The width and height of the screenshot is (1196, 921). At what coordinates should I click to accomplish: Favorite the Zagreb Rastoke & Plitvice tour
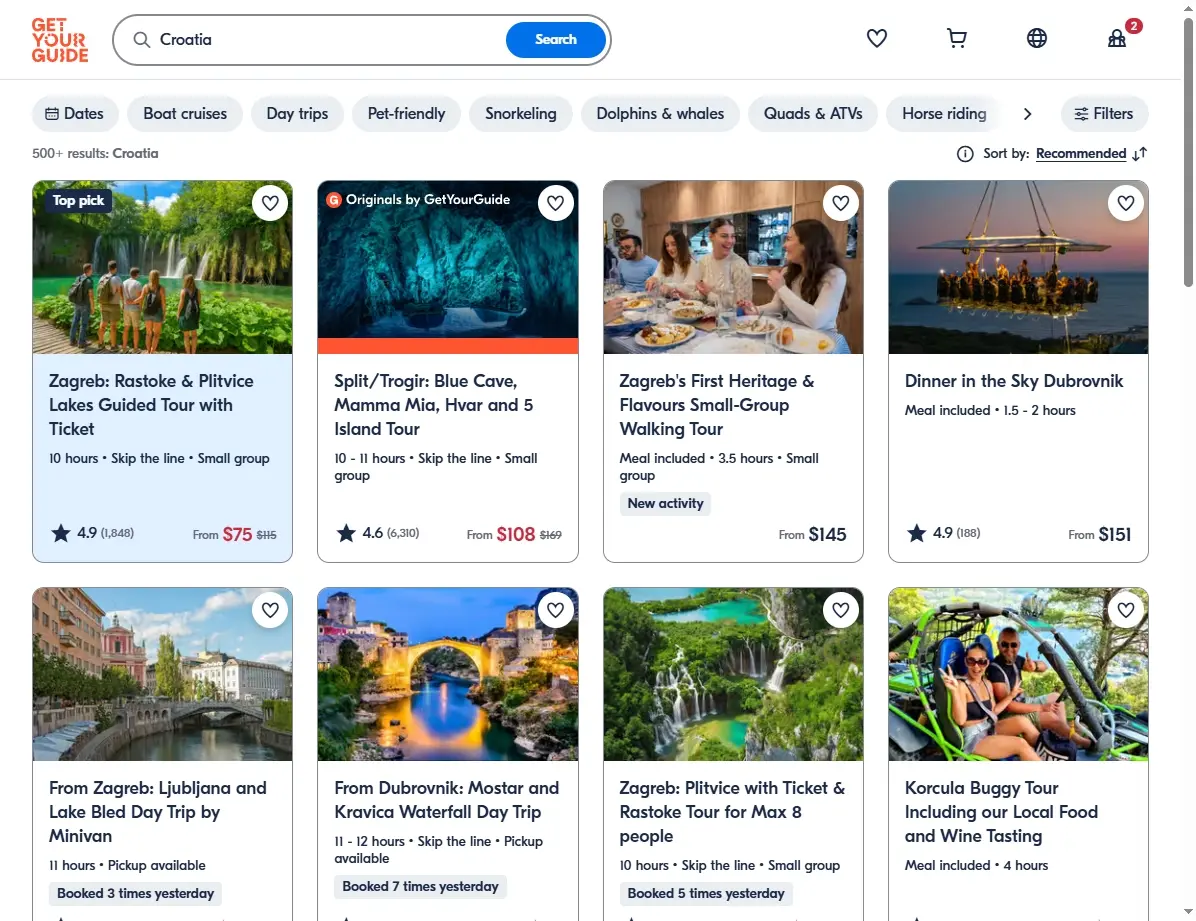pos(270,203)
